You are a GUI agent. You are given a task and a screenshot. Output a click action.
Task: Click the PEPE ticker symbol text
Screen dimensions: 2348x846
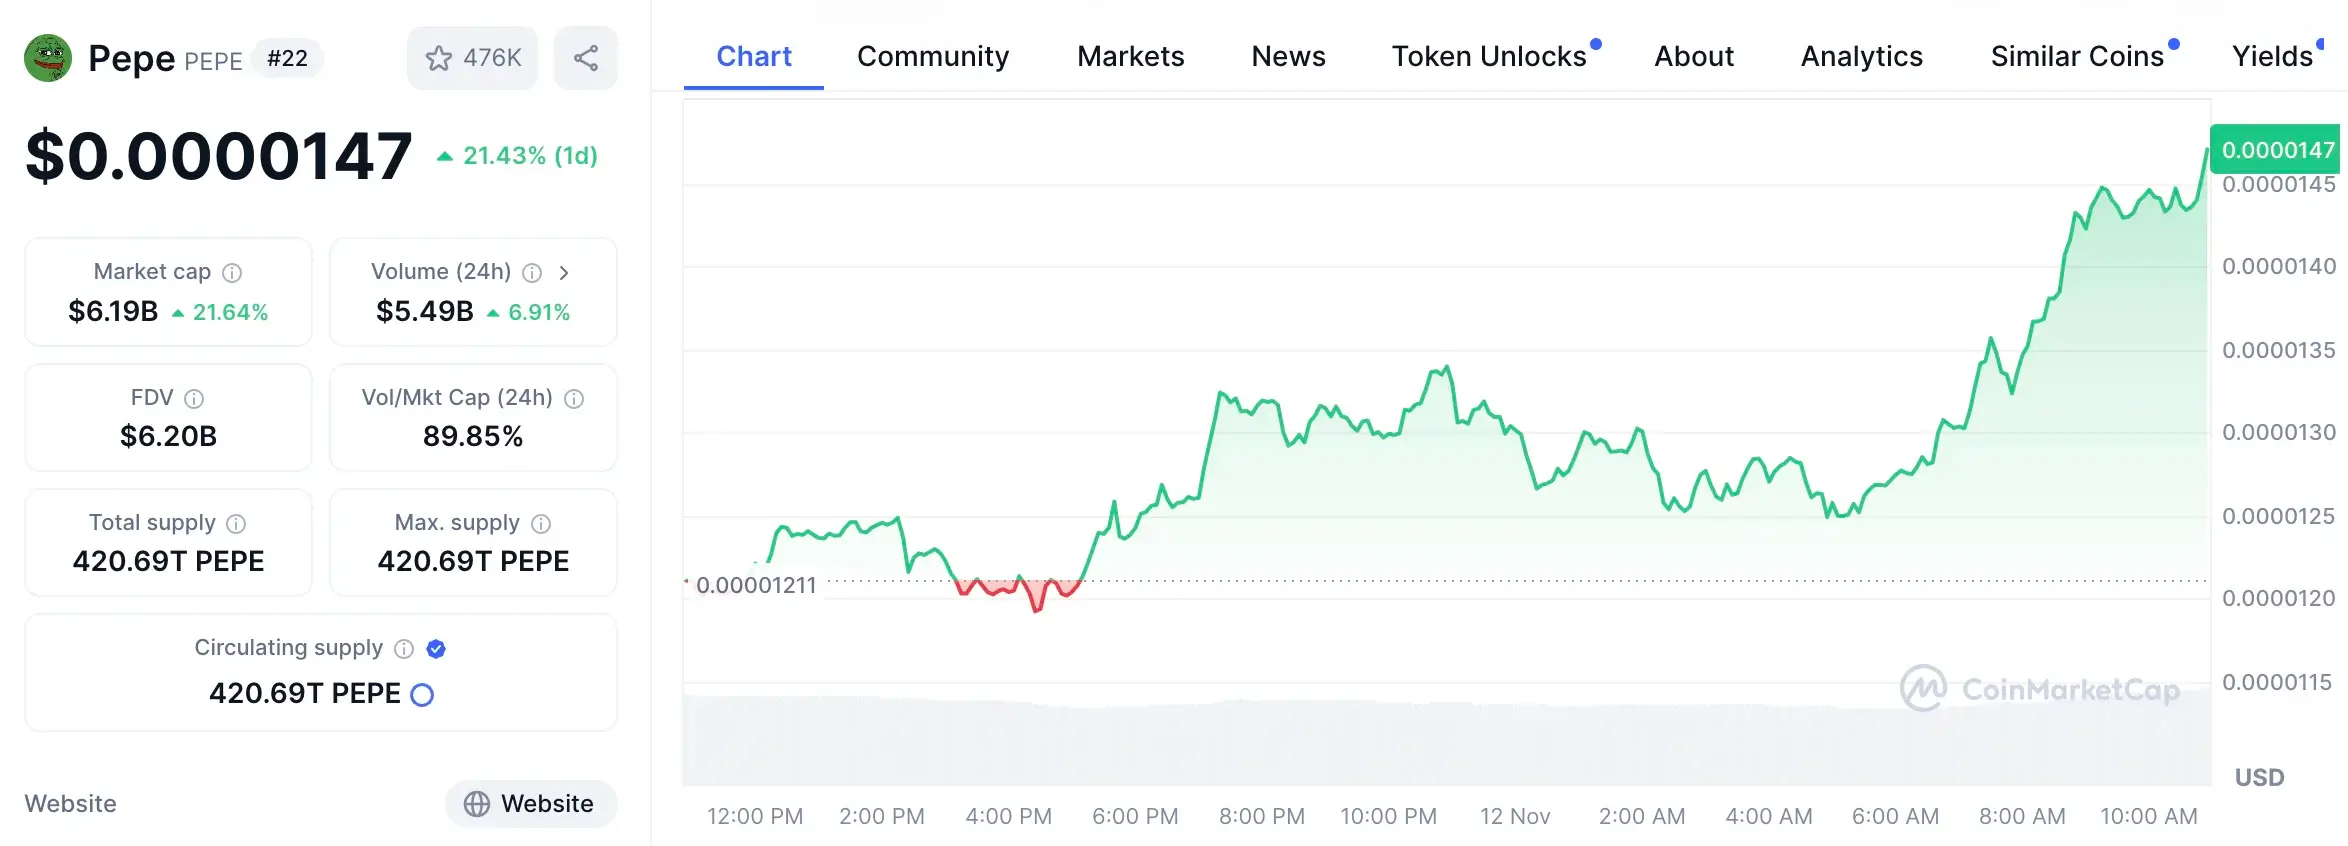pos(213,61)
